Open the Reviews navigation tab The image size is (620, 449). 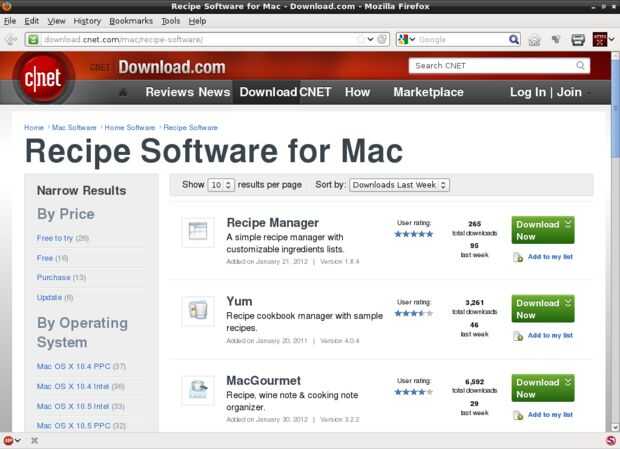(x=170, y=92)
